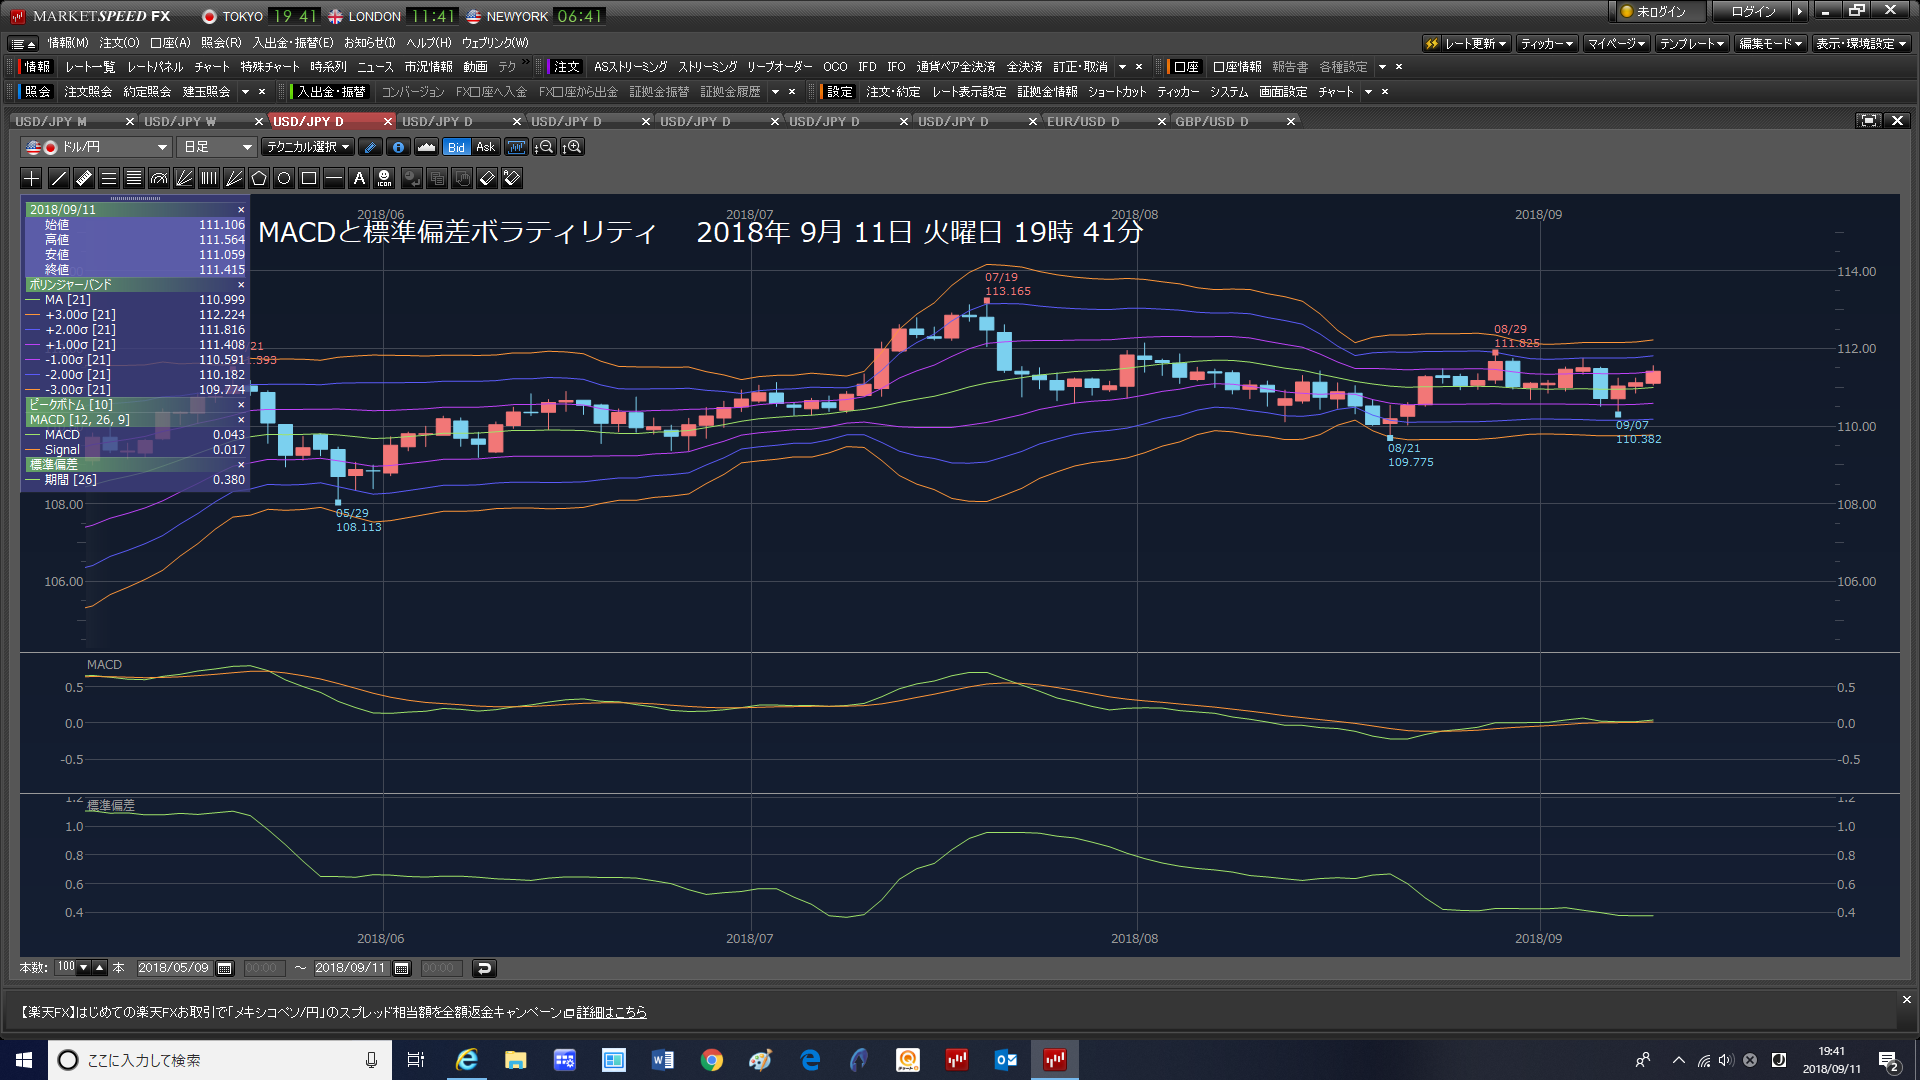Expand the マイページ dropdown
Image resolution: width=1920 pixels, height=1080 pixels.
coord(1616,43)
